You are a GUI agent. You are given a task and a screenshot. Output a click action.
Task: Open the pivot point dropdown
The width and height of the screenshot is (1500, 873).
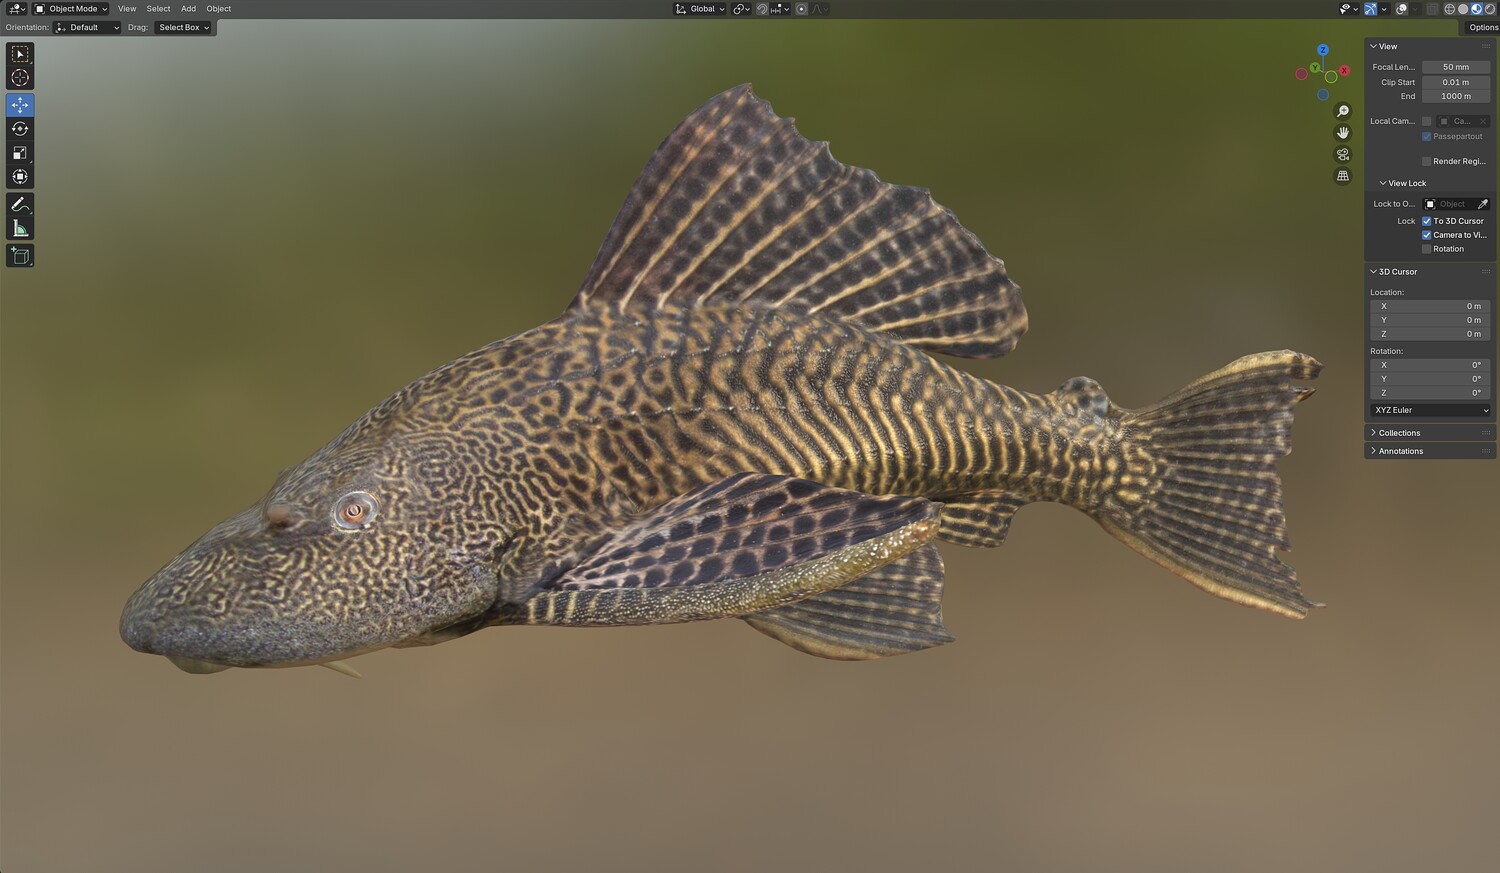[741, 9]
